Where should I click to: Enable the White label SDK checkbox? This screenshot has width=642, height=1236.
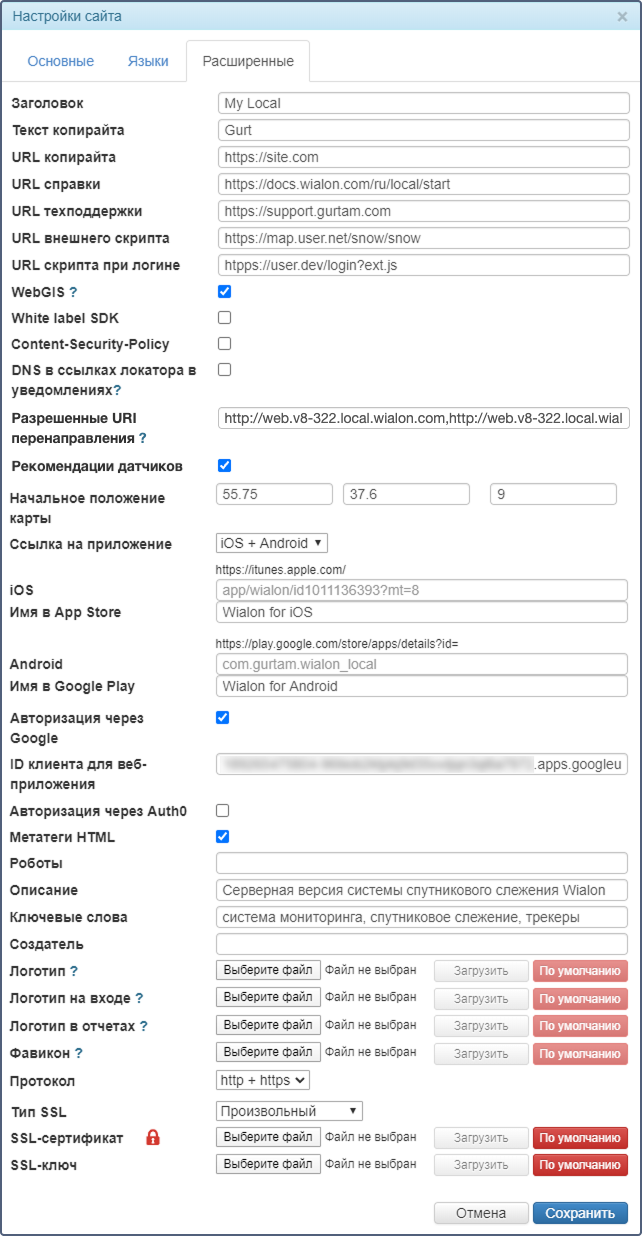(224, 318)
